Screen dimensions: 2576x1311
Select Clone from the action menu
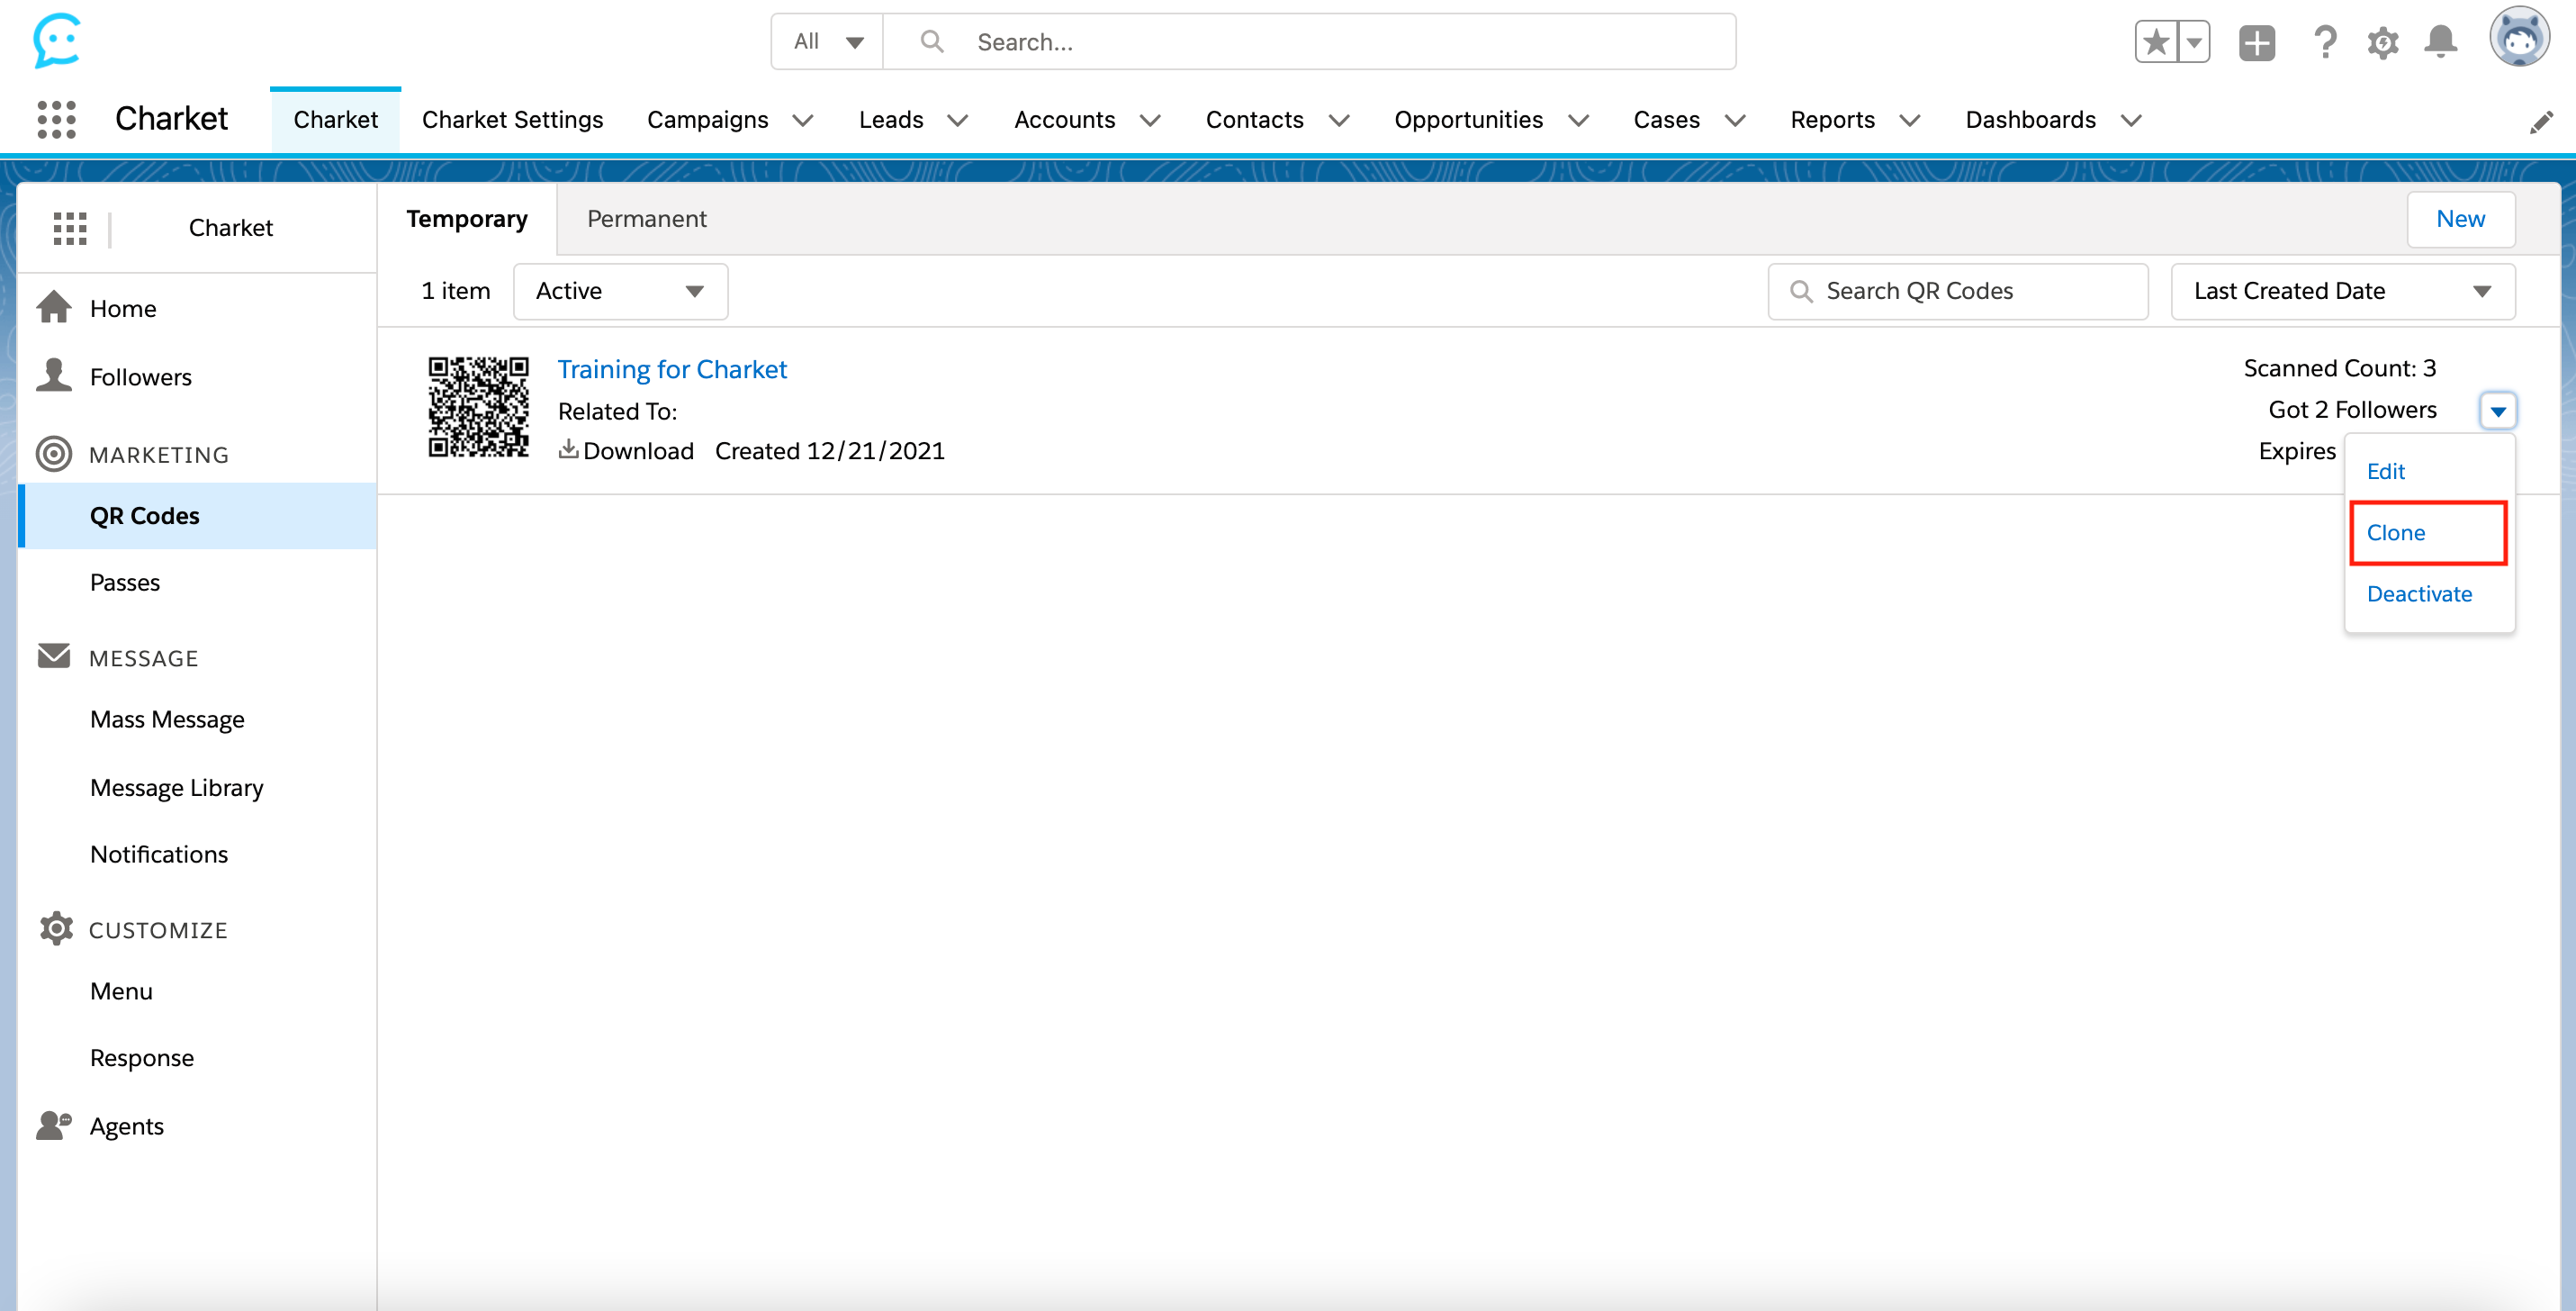point(2396,533)
